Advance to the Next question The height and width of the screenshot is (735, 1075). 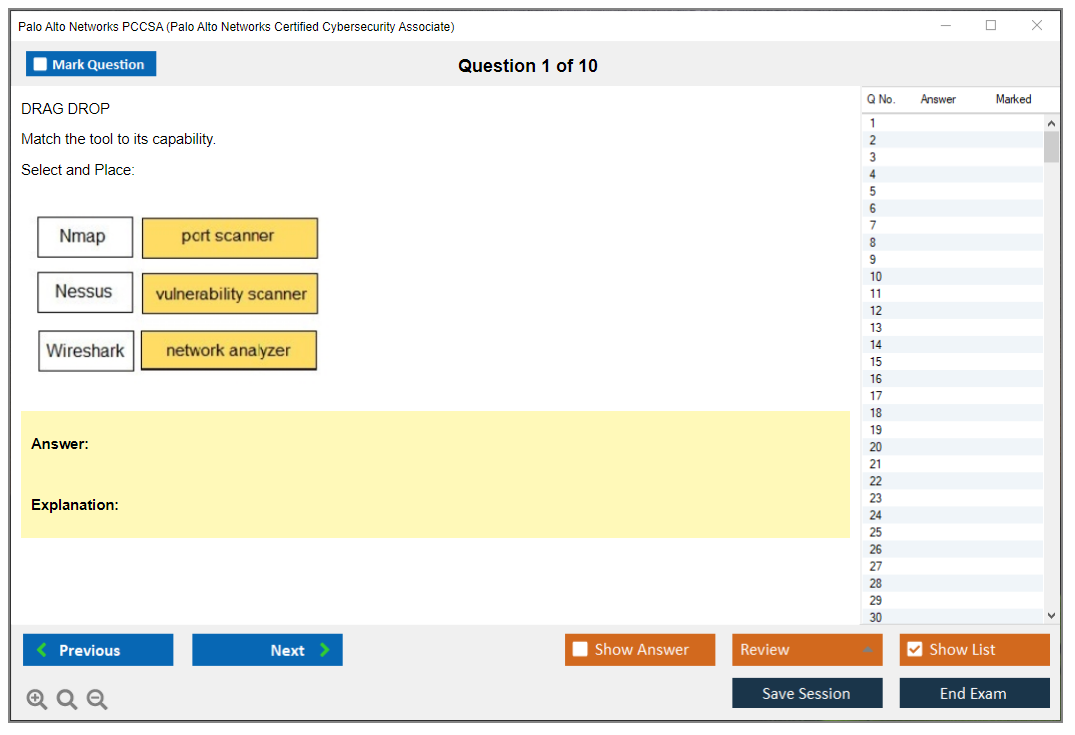point(267,650)
